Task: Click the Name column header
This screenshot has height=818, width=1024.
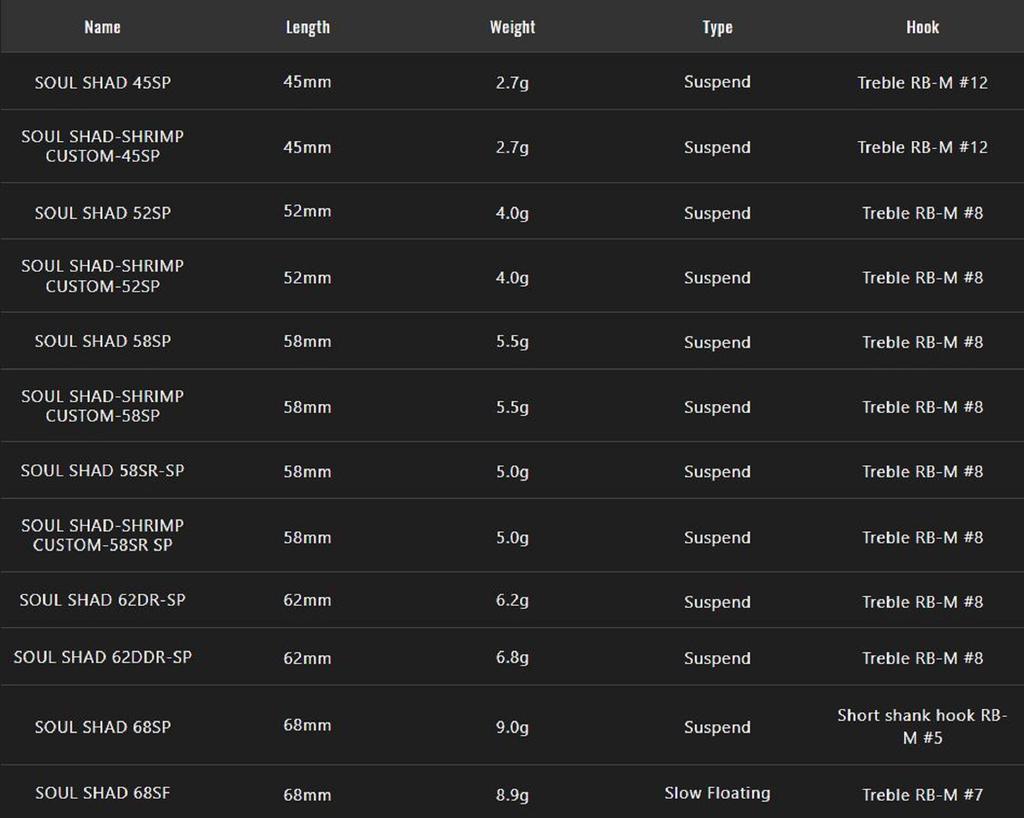Action: click(x=102, y=27)
